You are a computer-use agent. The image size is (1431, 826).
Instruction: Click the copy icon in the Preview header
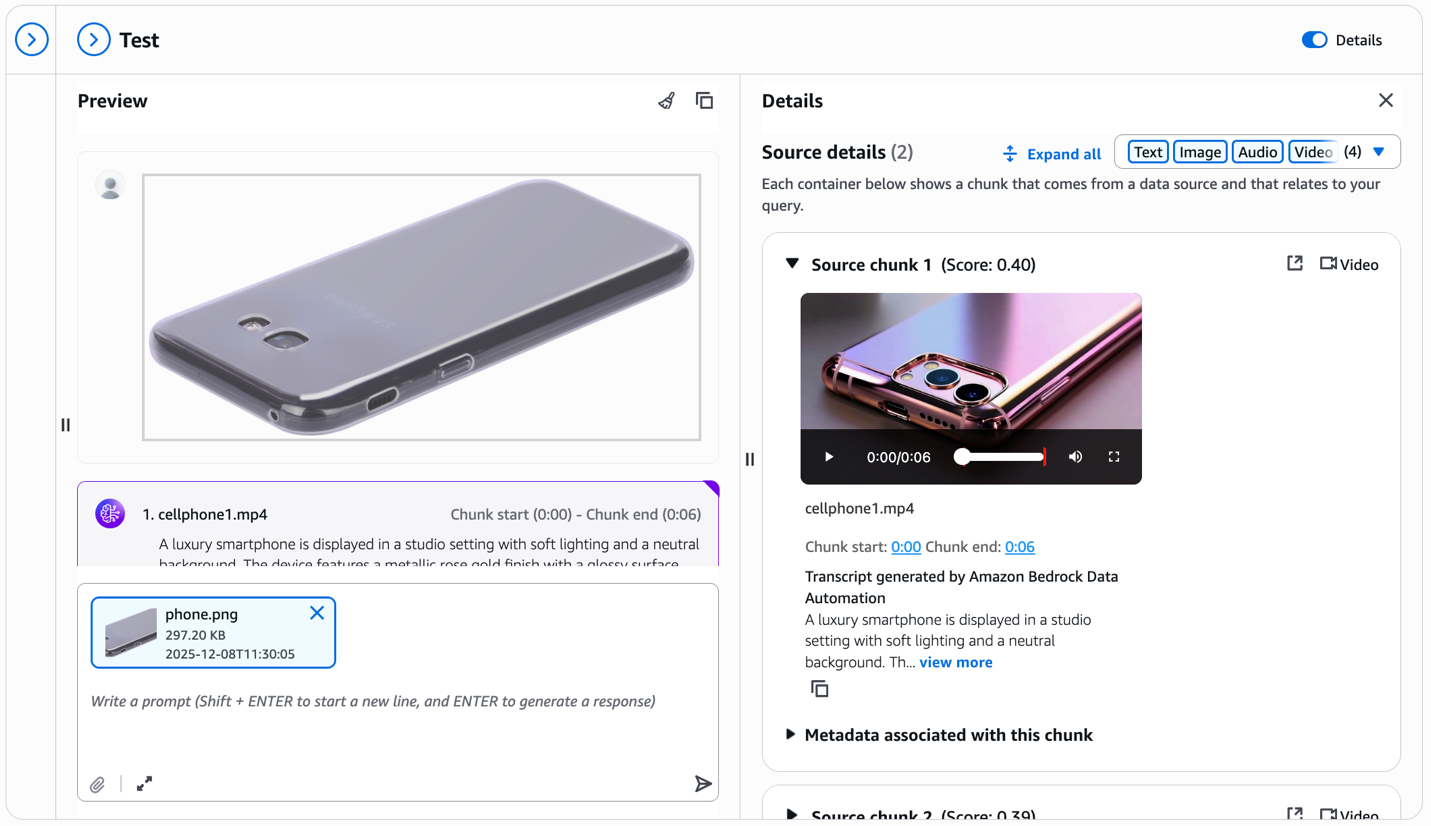pos(704,101)
